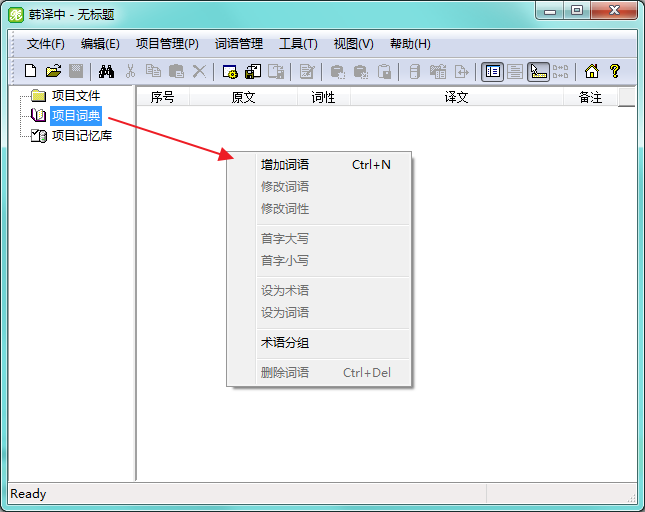Click the grayed alignment pairs icon
This screenshot has width=645, height=512.
[560, 72]
